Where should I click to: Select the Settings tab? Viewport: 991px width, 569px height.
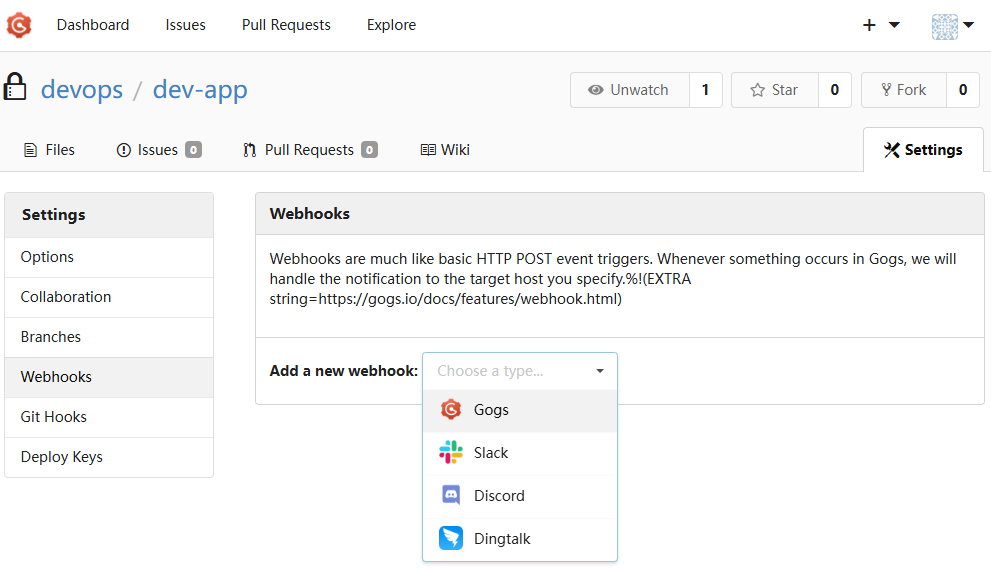(923, 150)
